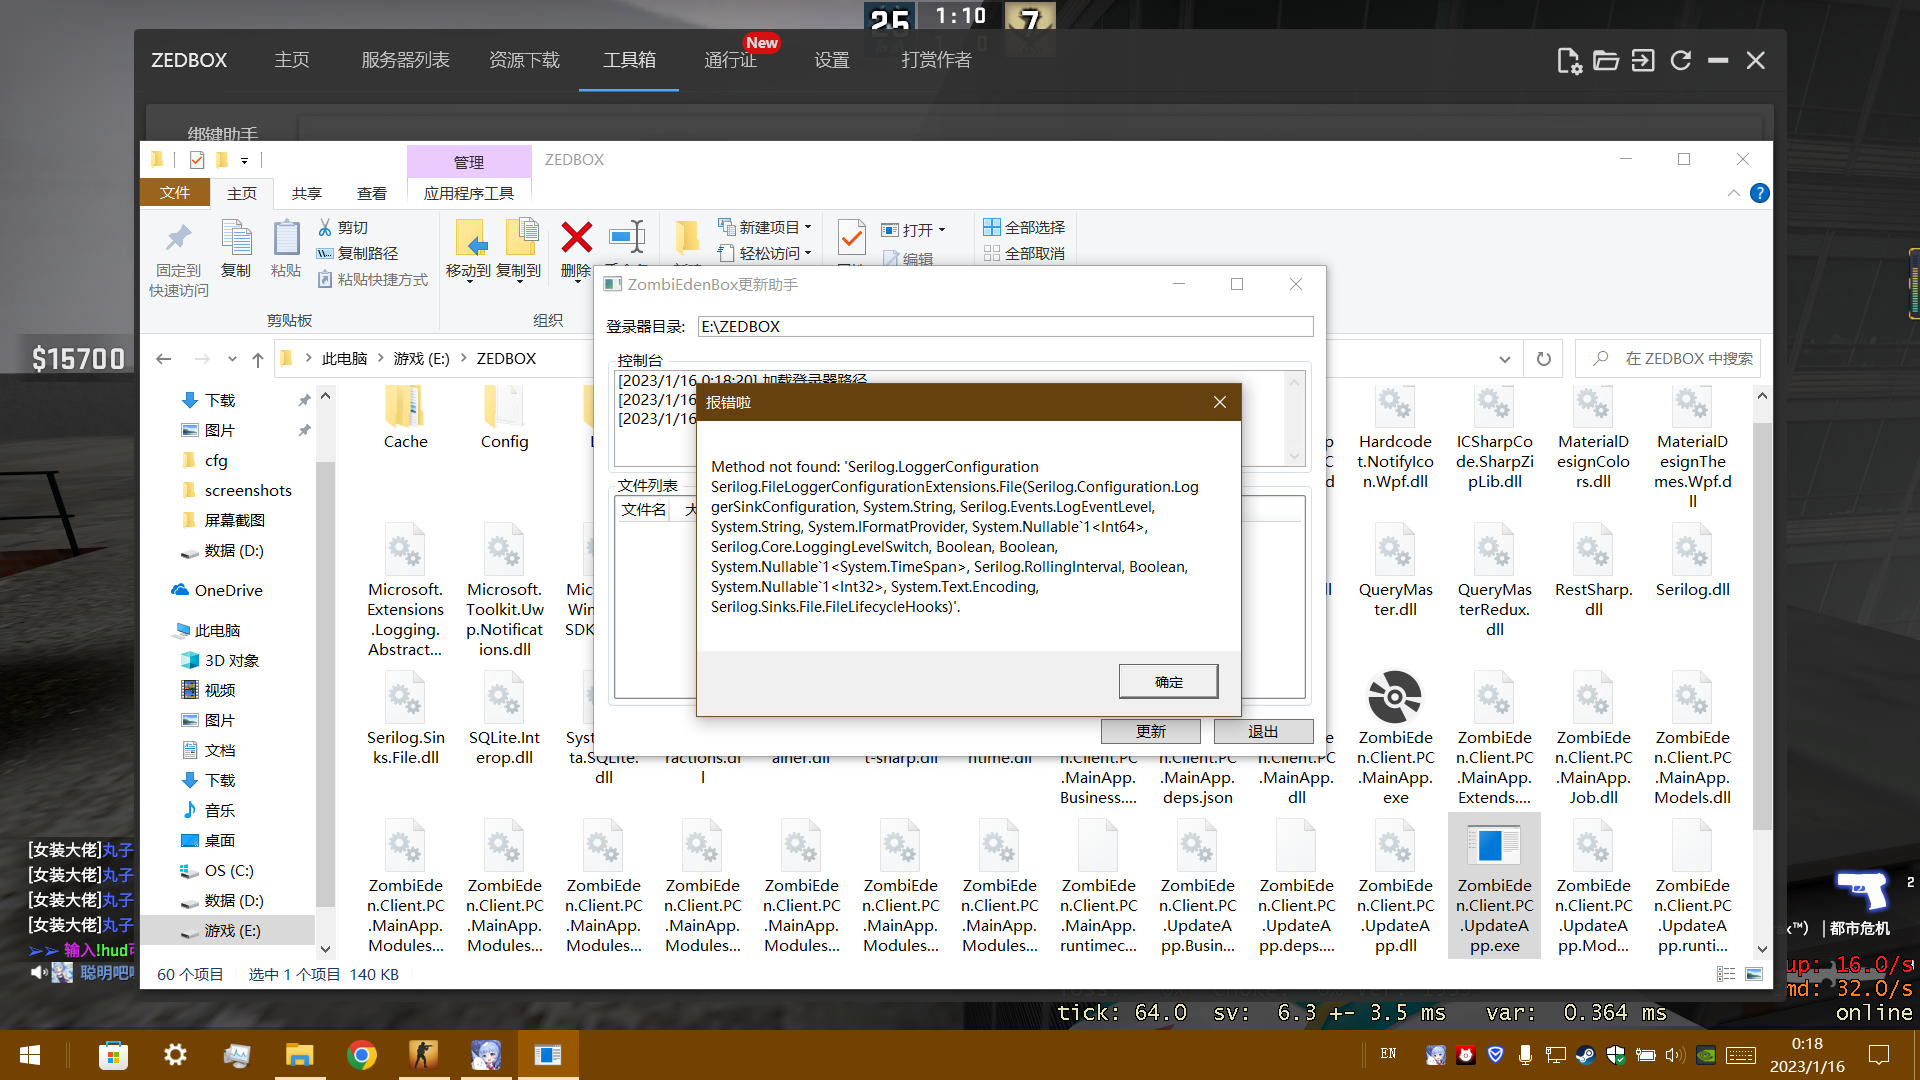The height and width of the screenshot is (1080, 1920).
Task: Click the 确定 button in error dialog
Action: click(1168, 682)
